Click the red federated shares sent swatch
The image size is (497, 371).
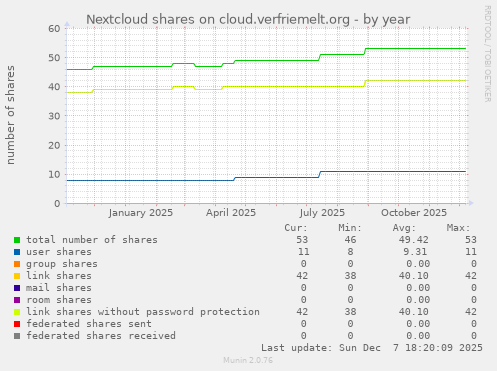[17, 324]
